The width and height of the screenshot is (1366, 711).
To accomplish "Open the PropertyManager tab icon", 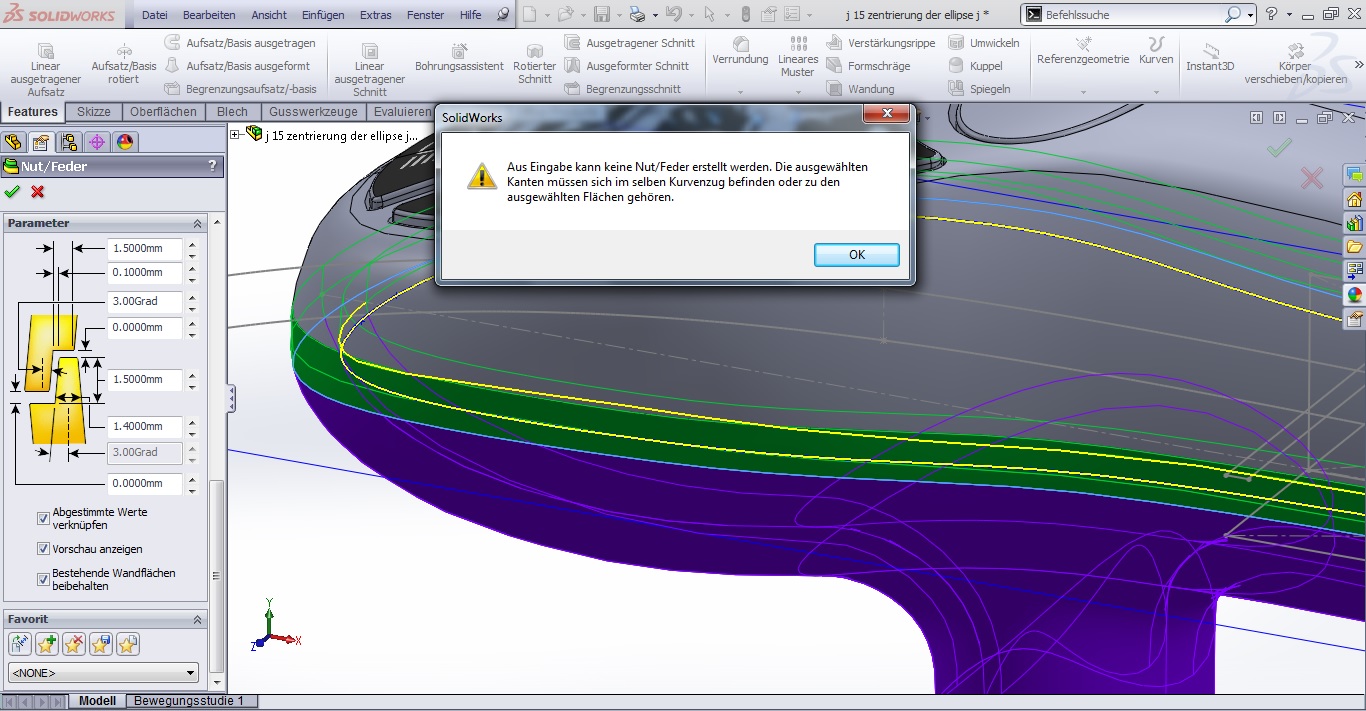I will coord(41,142).
